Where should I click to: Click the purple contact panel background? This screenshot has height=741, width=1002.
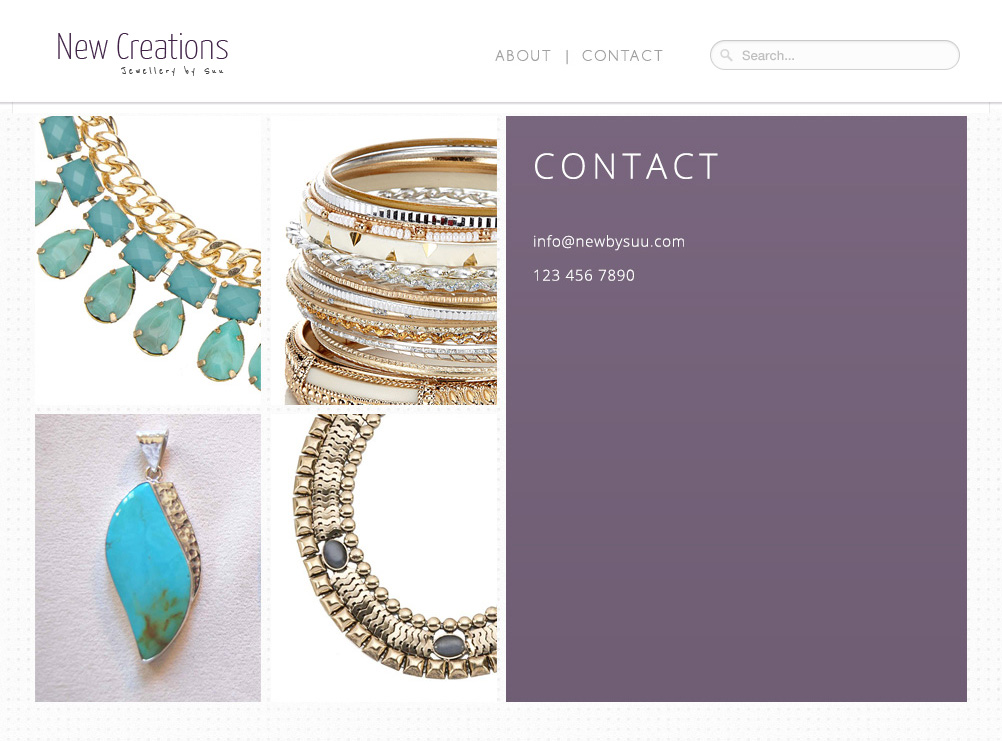(x=736, y=485)
